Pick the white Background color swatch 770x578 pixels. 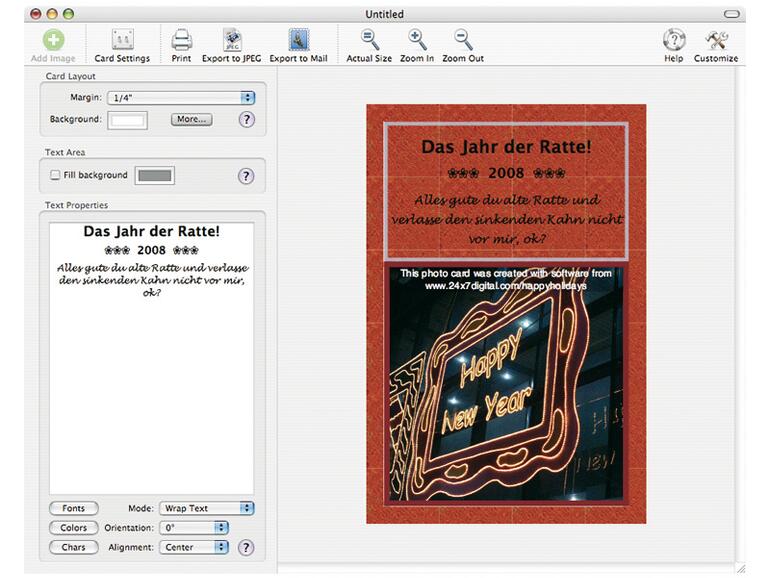[128, 120]
